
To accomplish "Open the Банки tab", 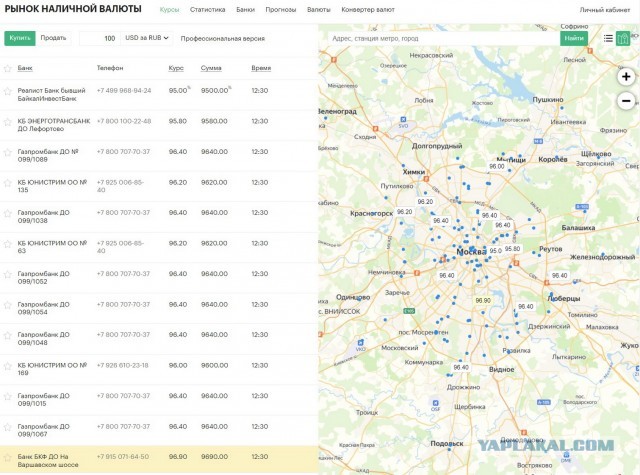I will click(245, 9).
